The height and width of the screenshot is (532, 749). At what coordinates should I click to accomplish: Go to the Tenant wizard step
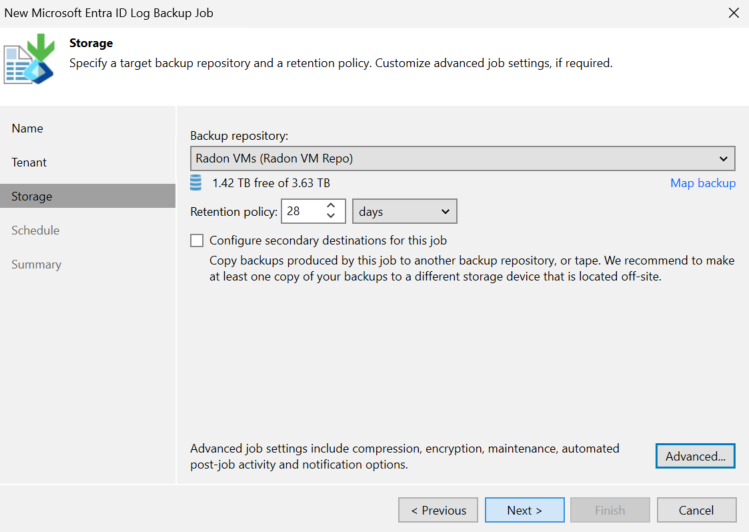click(x=29, y=162)
